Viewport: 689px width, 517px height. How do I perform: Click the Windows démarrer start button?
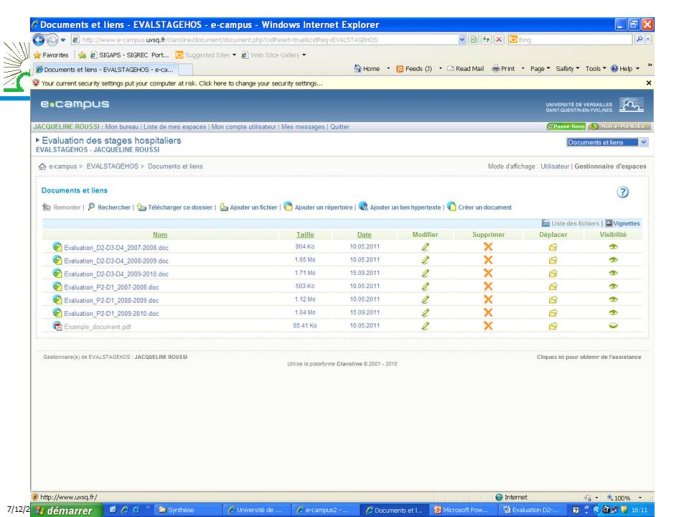(x=65, y=510)
